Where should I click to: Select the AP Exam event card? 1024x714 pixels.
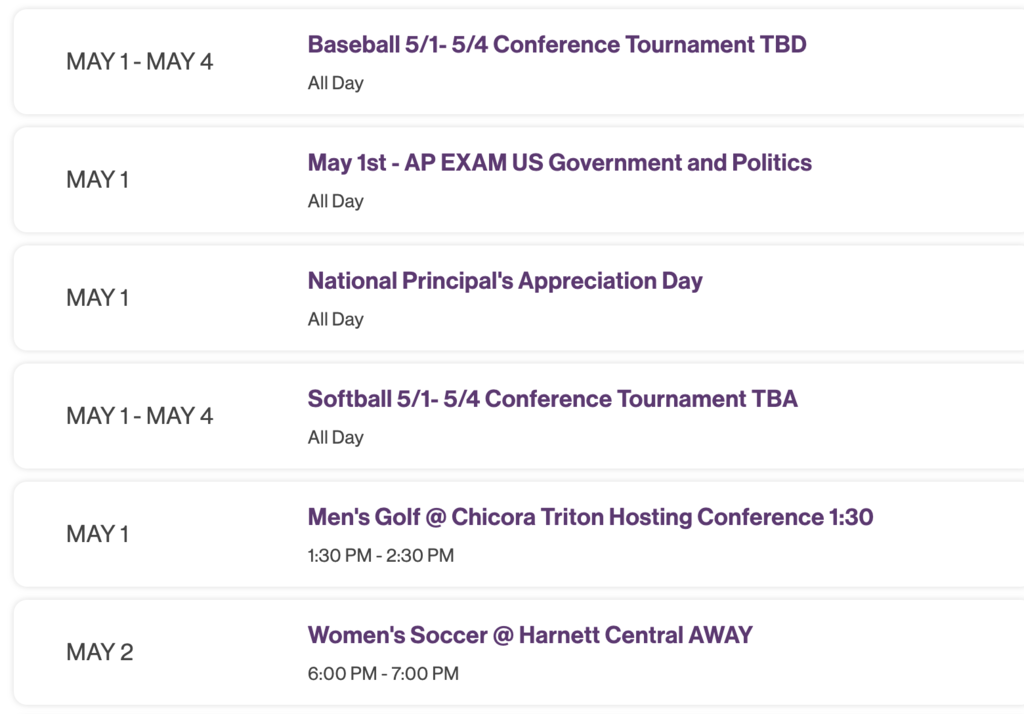[x=512, y=179]
